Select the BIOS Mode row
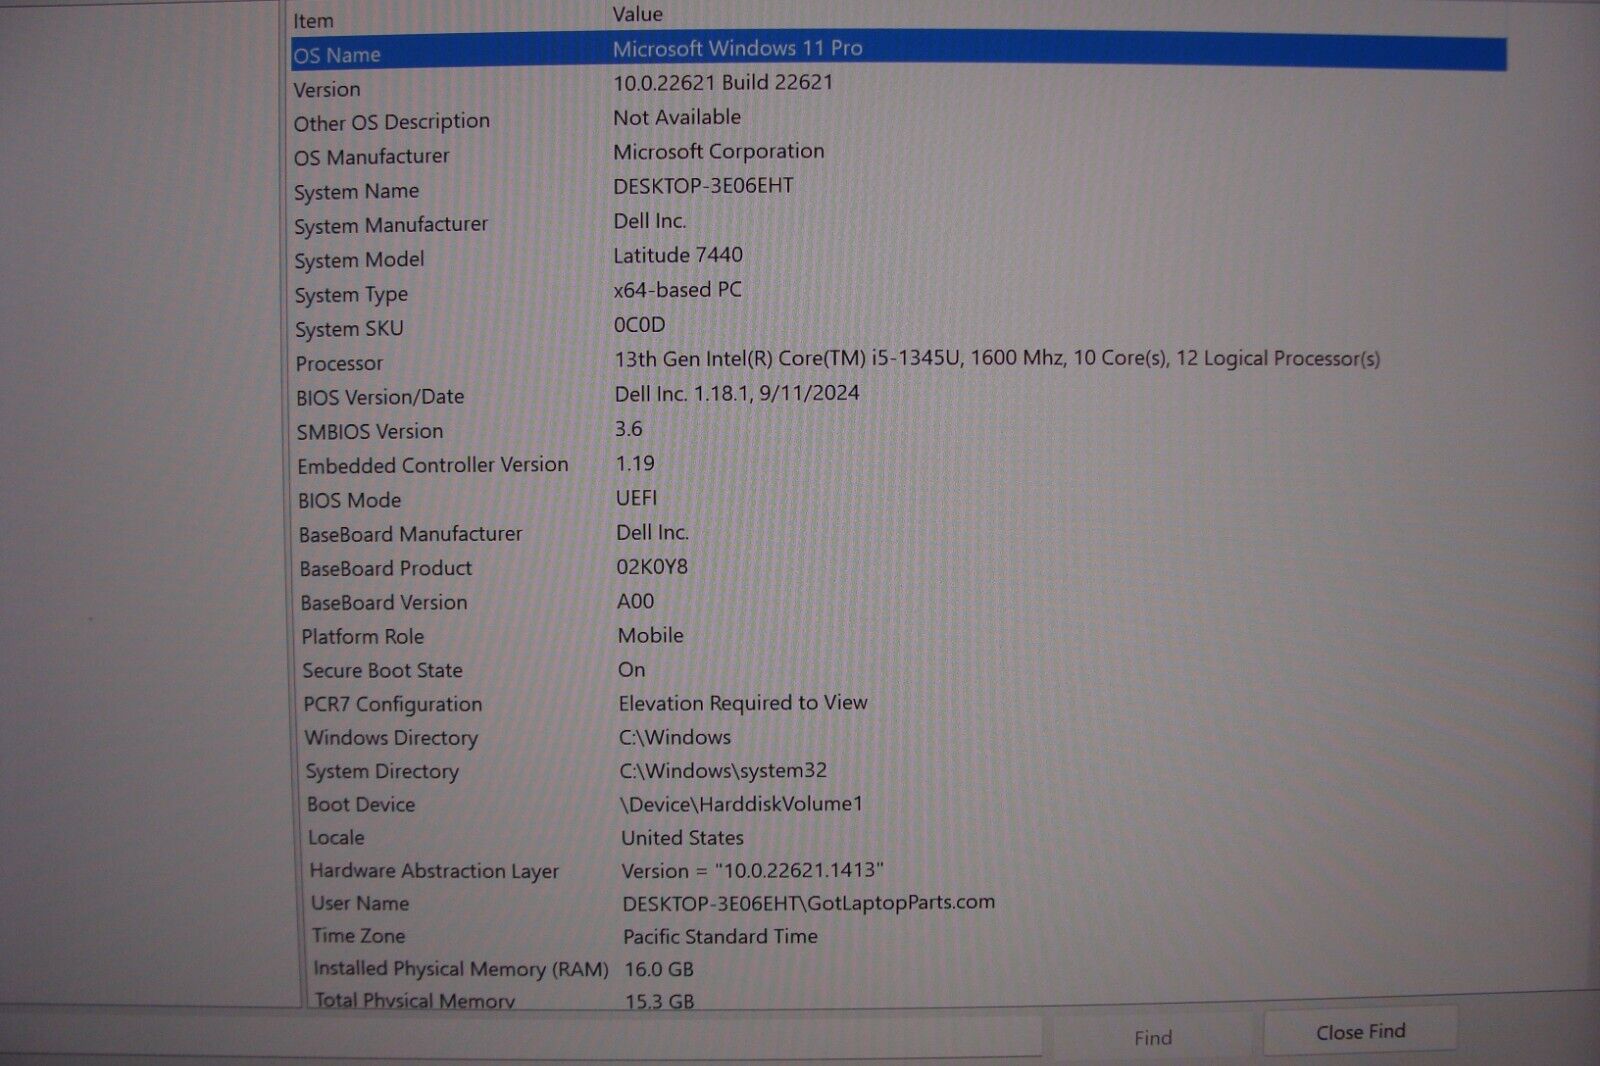This screenshot has width=1600, height=1066. pyautogui.click(x=350, y=500)
